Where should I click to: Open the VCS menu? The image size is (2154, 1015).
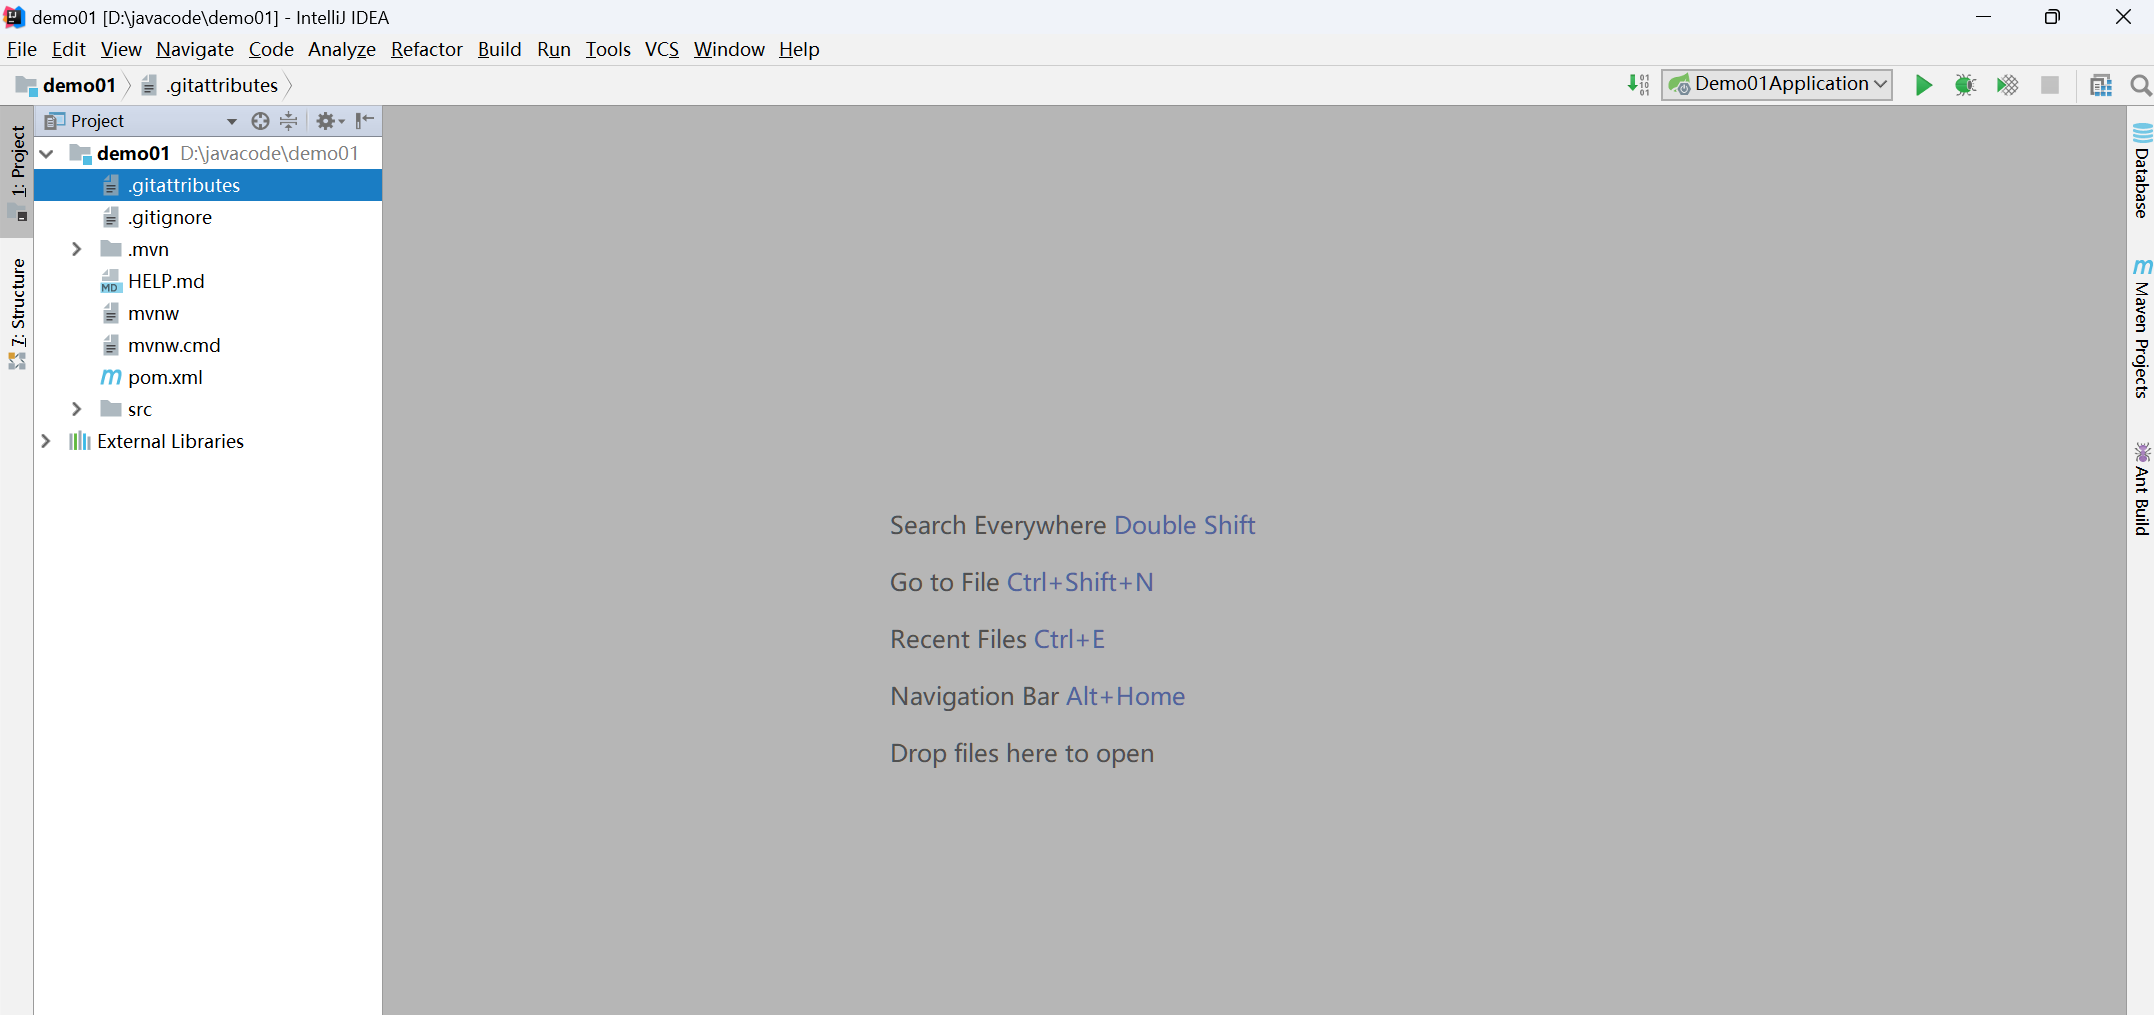click(x=662, y=49)
